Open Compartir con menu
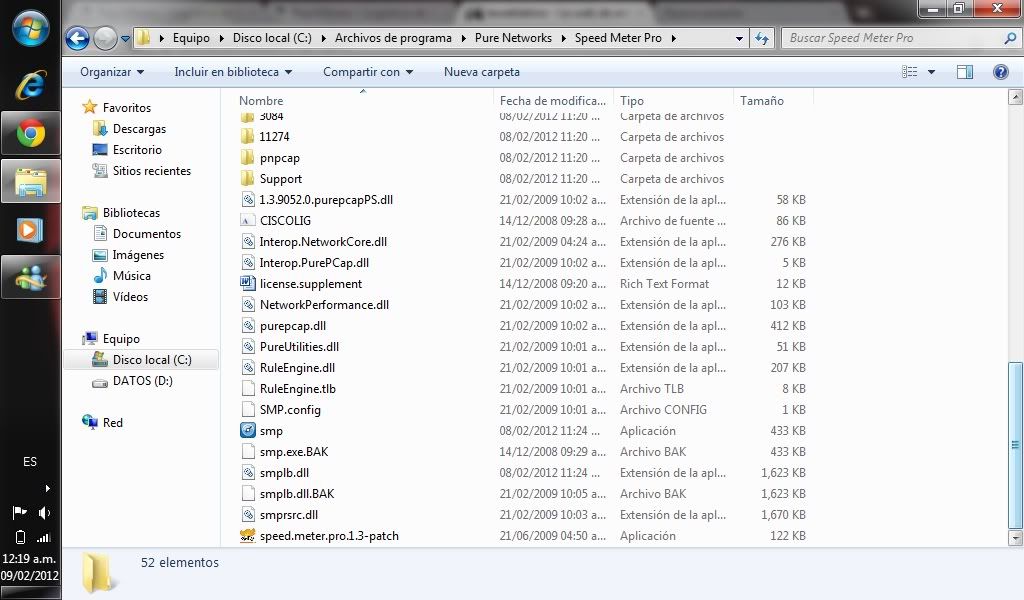 pos(368,72)
